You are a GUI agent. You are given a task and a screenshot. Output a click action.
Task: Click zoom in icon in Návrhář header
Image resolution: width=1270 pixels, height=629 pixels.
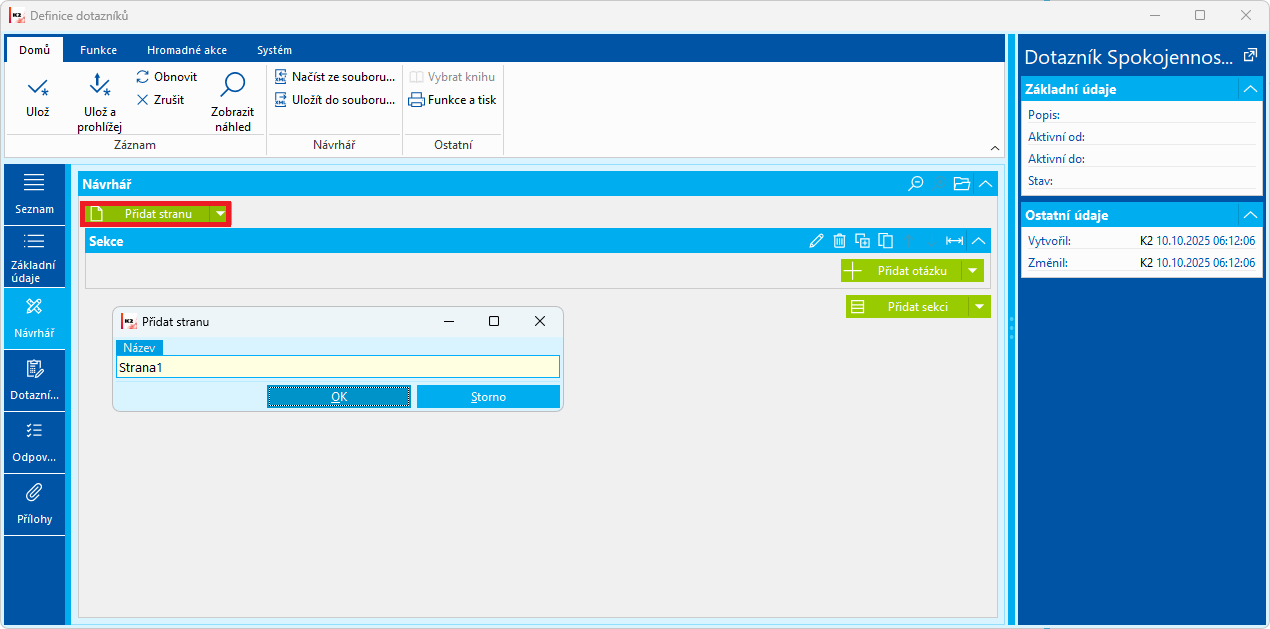tap(939, 184)
